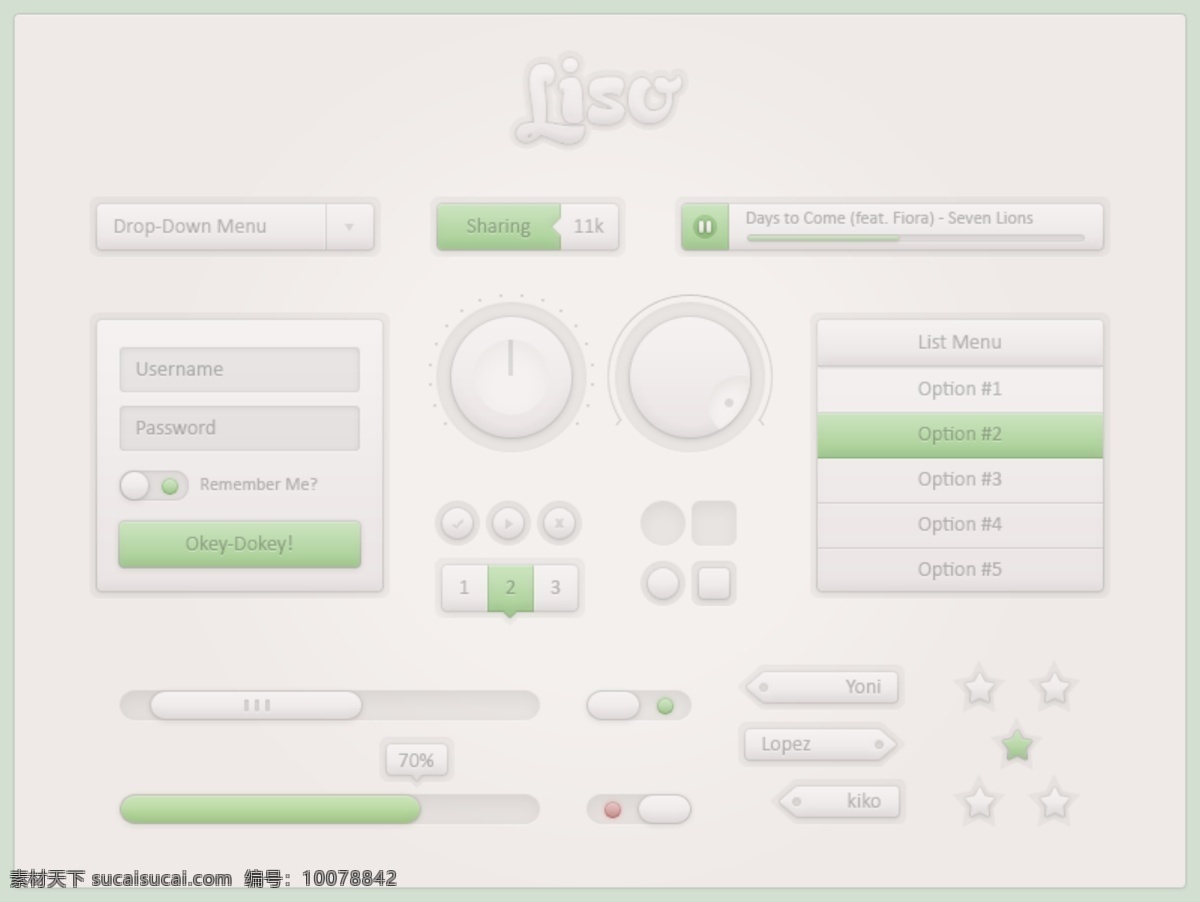The height and width of the screenshot is (902, 1200).
Task: Go to page 1 in pagination
Action: pyautogui.click(x=464, y=588)
